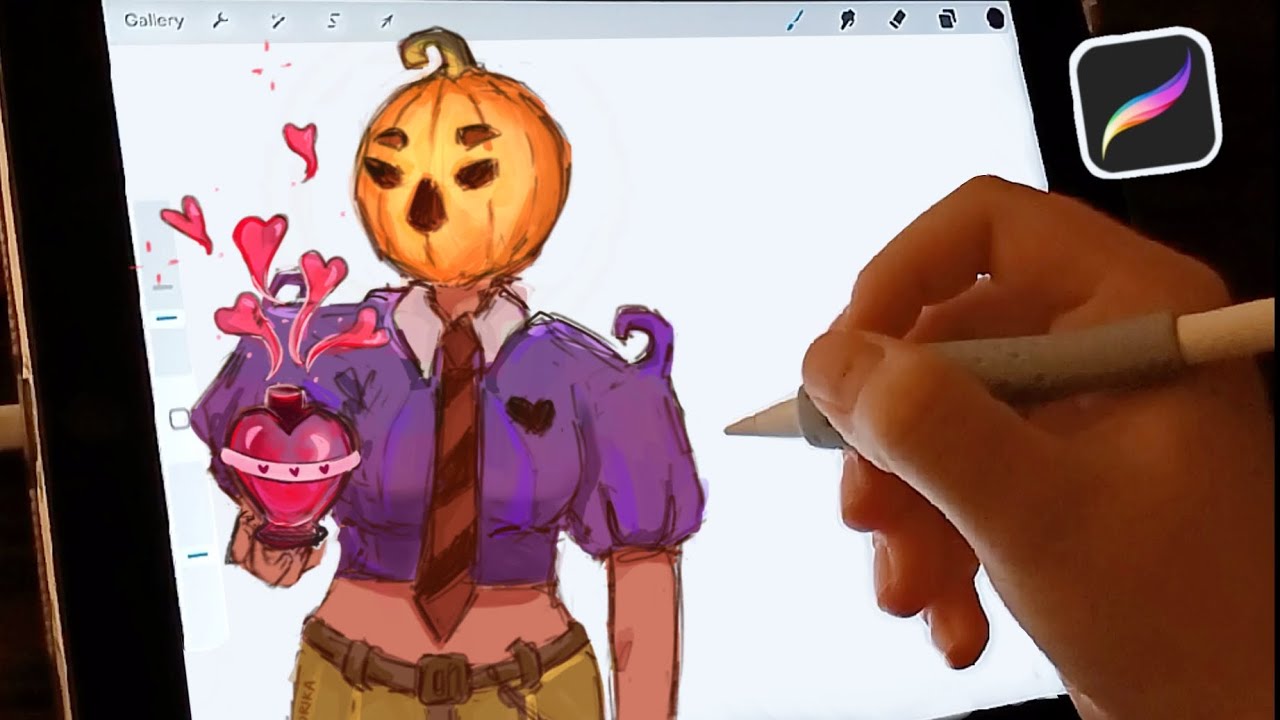1280x720 pixels.
Task: Open the Layers panel
Action: [x=946, y=18]
